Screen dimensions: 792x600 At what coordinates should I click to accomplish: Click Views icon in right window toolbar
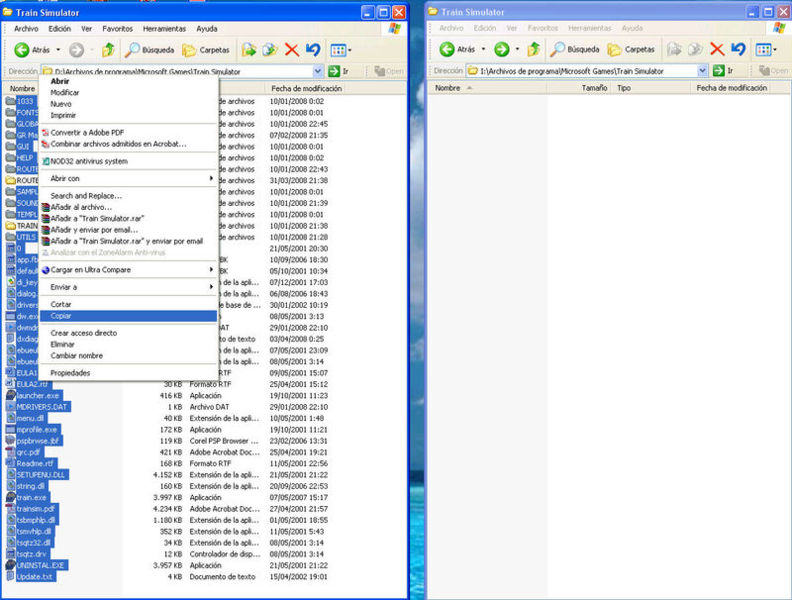pos(765,49)
